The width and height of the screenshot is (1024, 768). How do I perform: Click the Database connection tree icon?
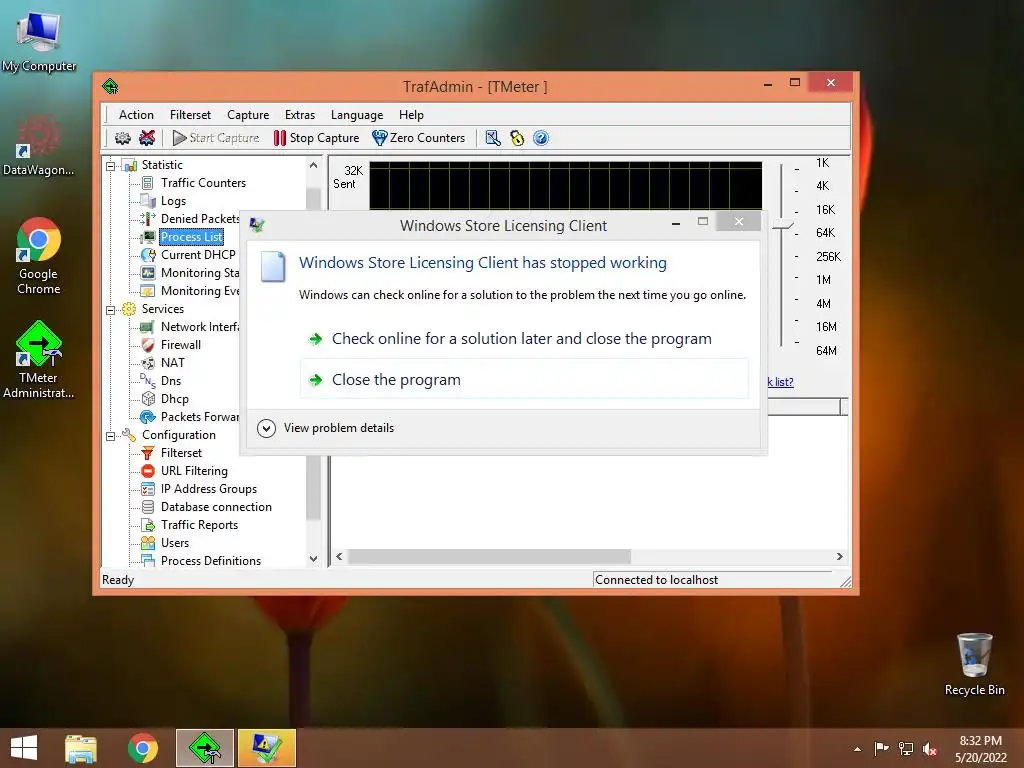coord(148,507)
